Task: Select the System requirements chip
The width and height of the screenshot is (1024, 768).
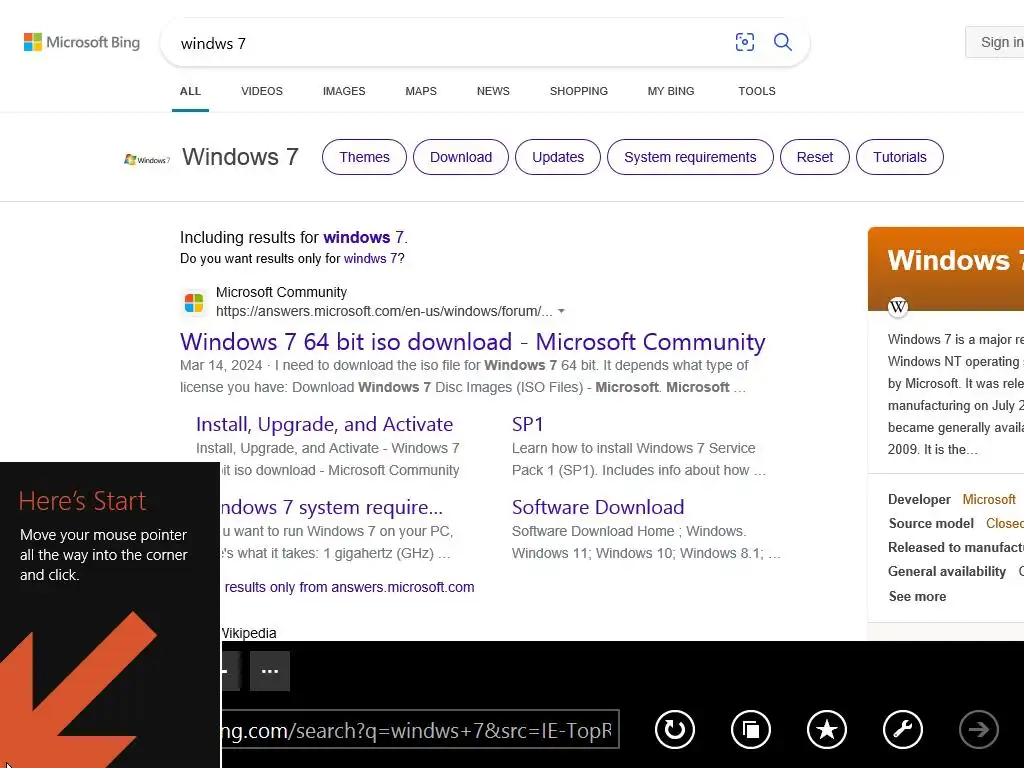Action: (690, 157)
